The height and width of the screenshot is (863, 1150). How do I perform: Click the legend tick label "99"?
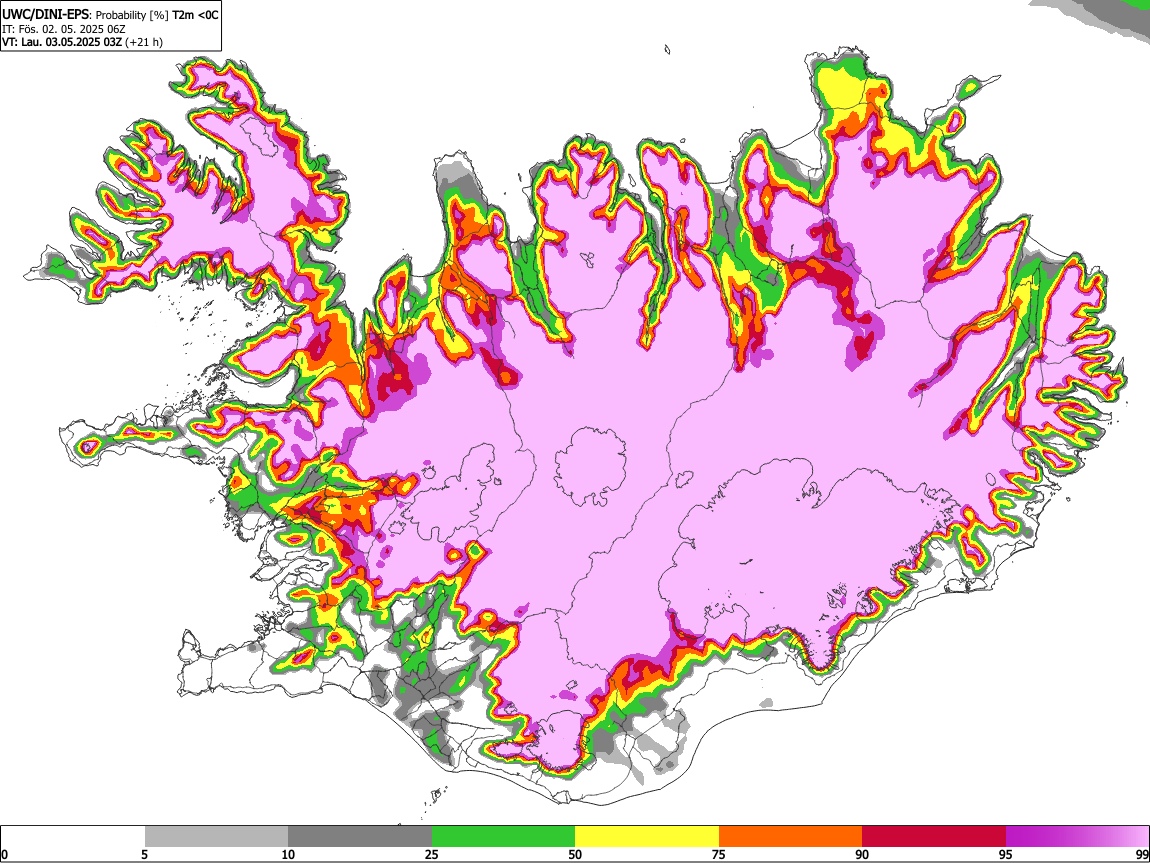pos(1142,855)
